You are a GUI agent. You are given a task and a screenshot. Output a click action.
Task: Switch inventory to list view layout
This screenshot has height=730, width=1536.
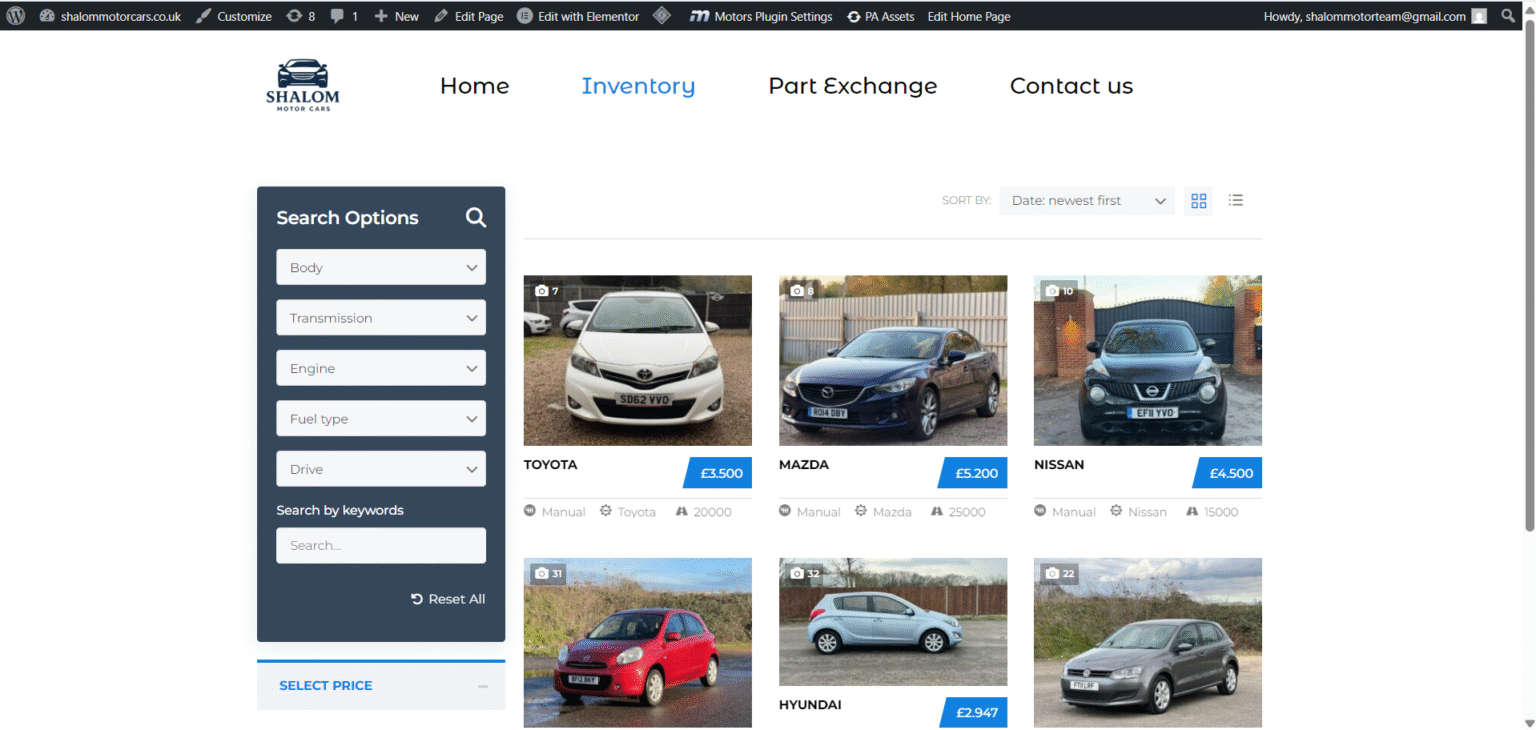coord(1236,200)
